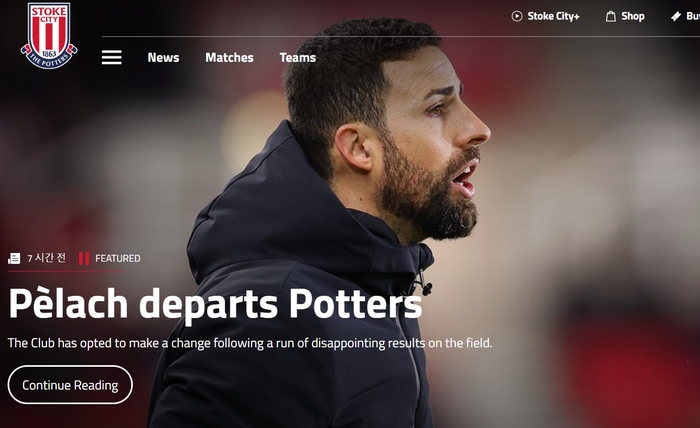This screenshot has width=700, height=428.
Task: Select the FEATURED tag label
Action: pos(118,258)
